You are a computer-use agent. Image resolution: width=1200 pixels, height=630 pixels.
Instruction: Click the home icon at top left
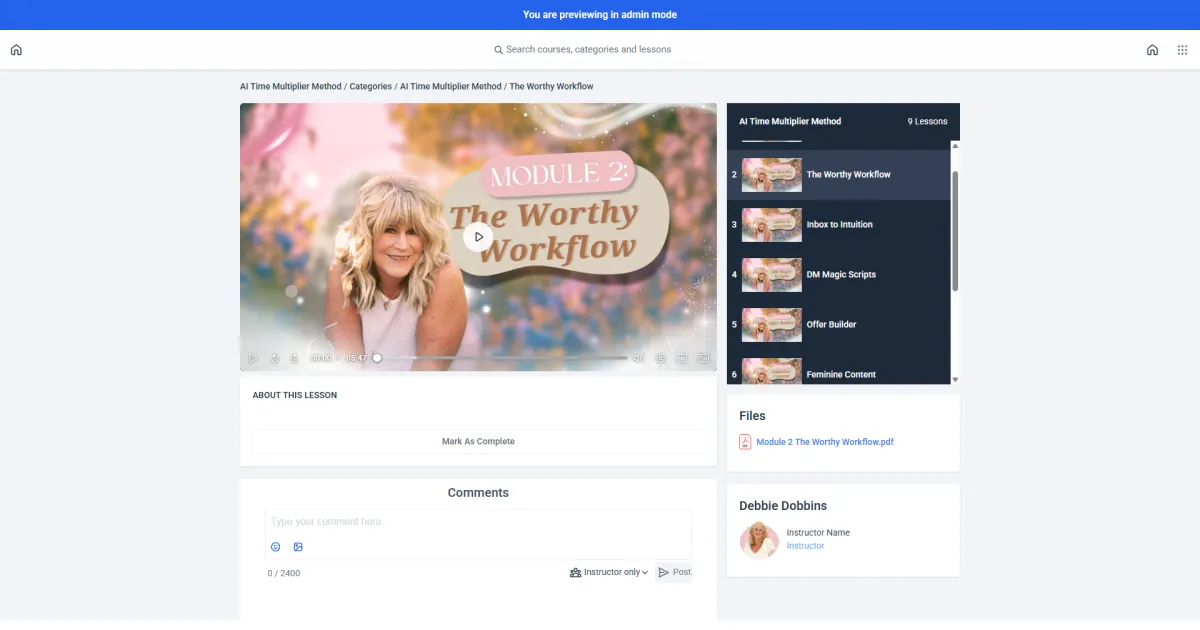(16, 50)
